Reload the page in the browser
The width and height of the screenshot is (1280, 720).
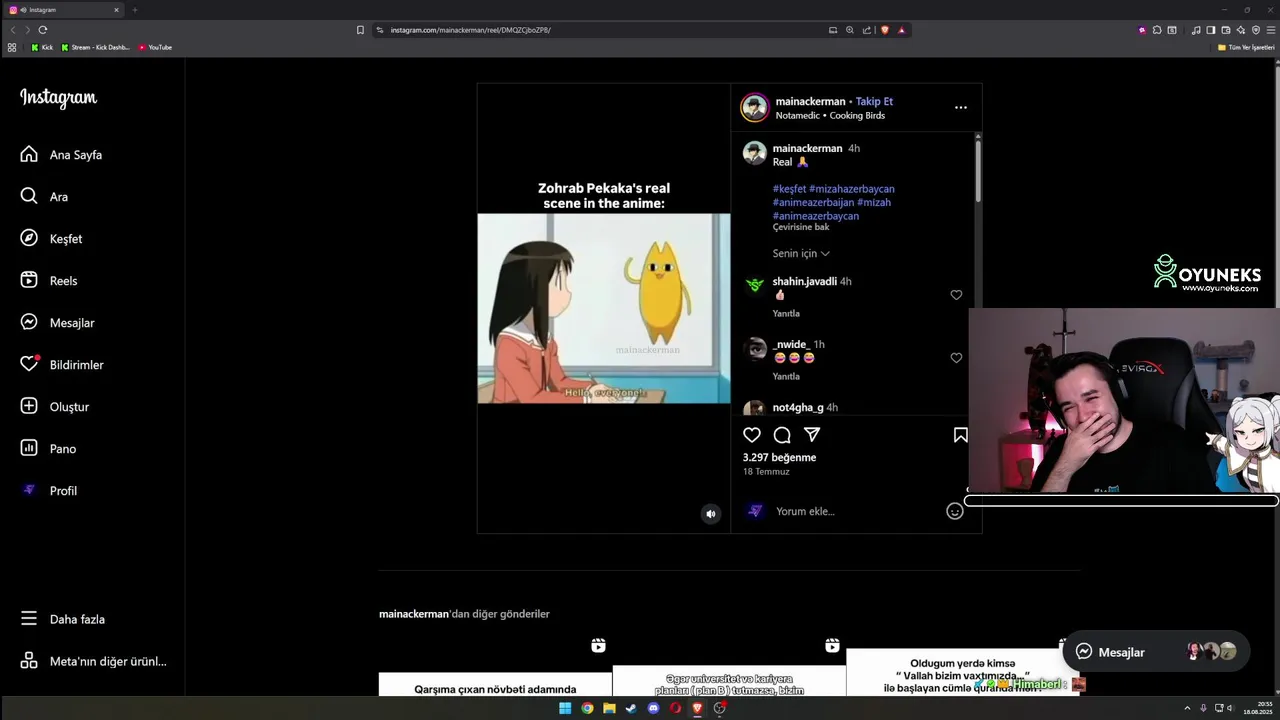click(x=43, y=30)
